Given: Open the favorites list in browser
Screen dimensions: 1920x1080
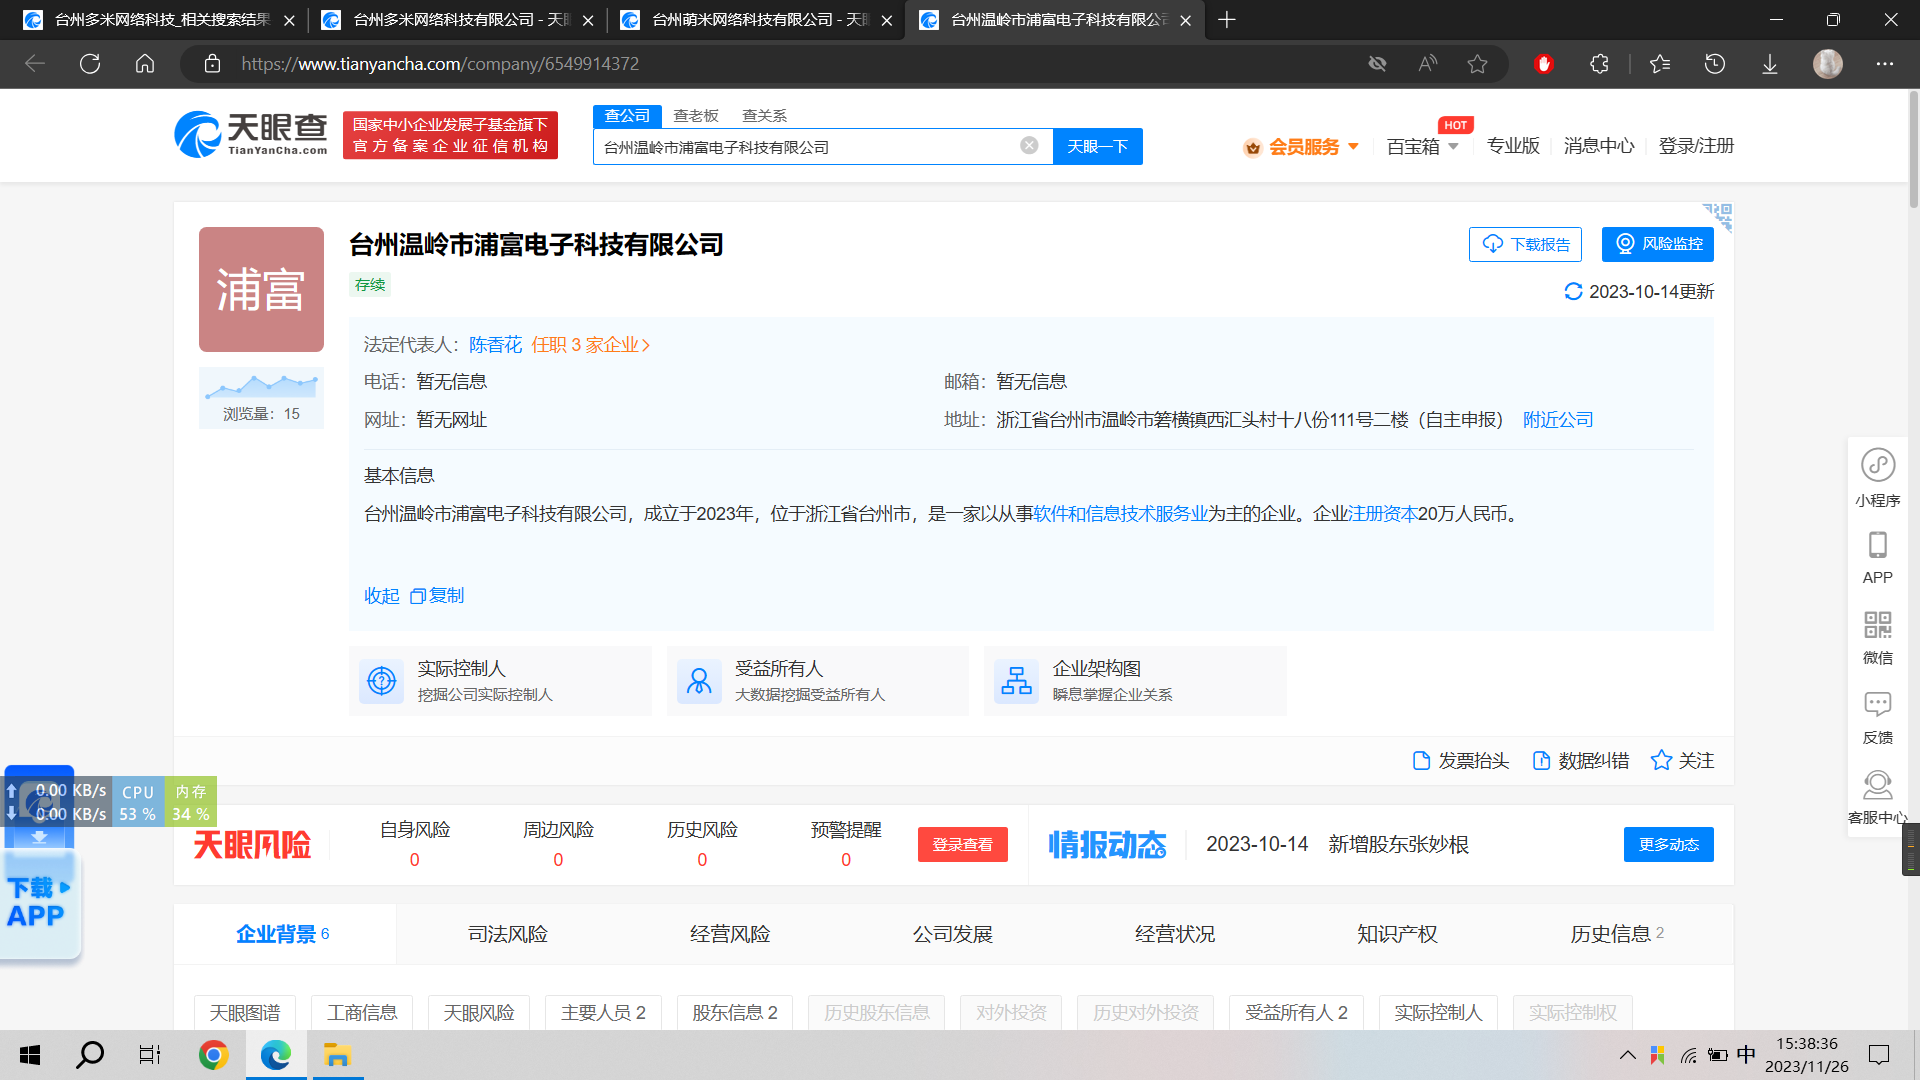Looking at the screenshot, I should (1660, 64).
